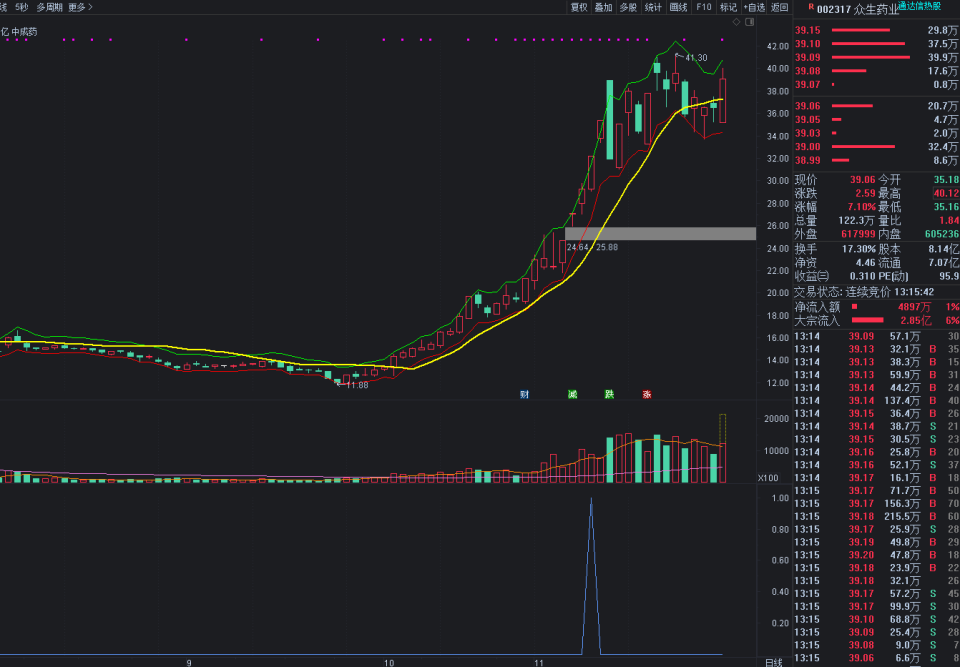
Task: Select the trade tick of 215.5万
Action: (876, 516)
